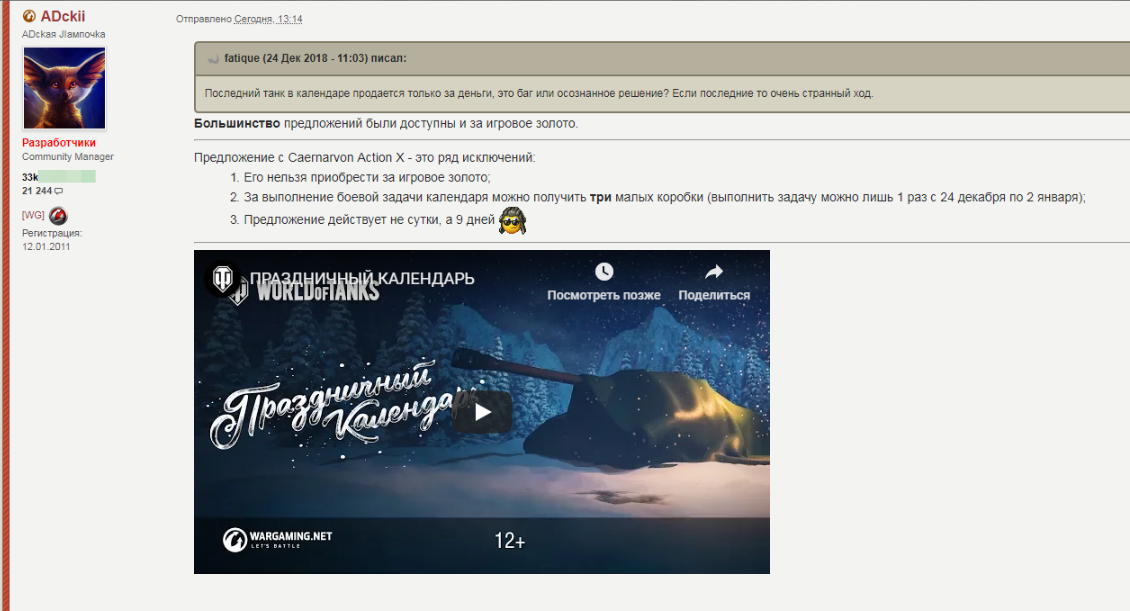The width and height of the screenshot is (1130, 611).
Task: Click the green reputation bar next to 33k
Action: [x=67, y=177]
